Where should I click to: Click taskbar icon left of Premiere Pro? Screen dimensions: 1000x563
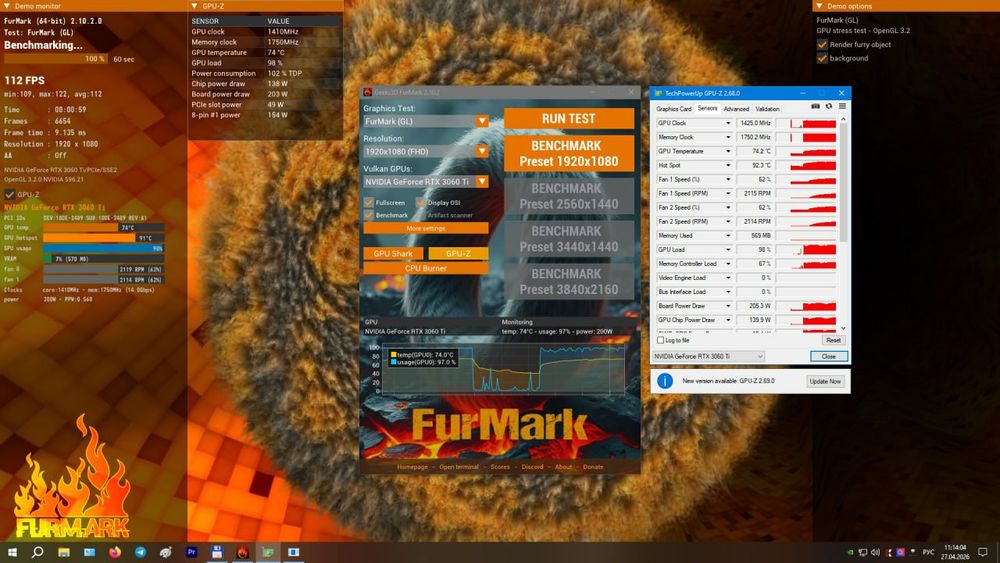click(166, 552)
